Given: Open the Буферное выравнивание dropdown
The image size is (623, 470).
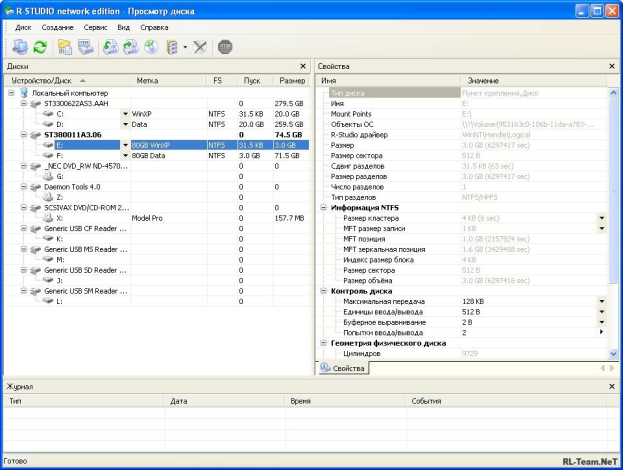Looking at the screenshot, I should [602, 322].
